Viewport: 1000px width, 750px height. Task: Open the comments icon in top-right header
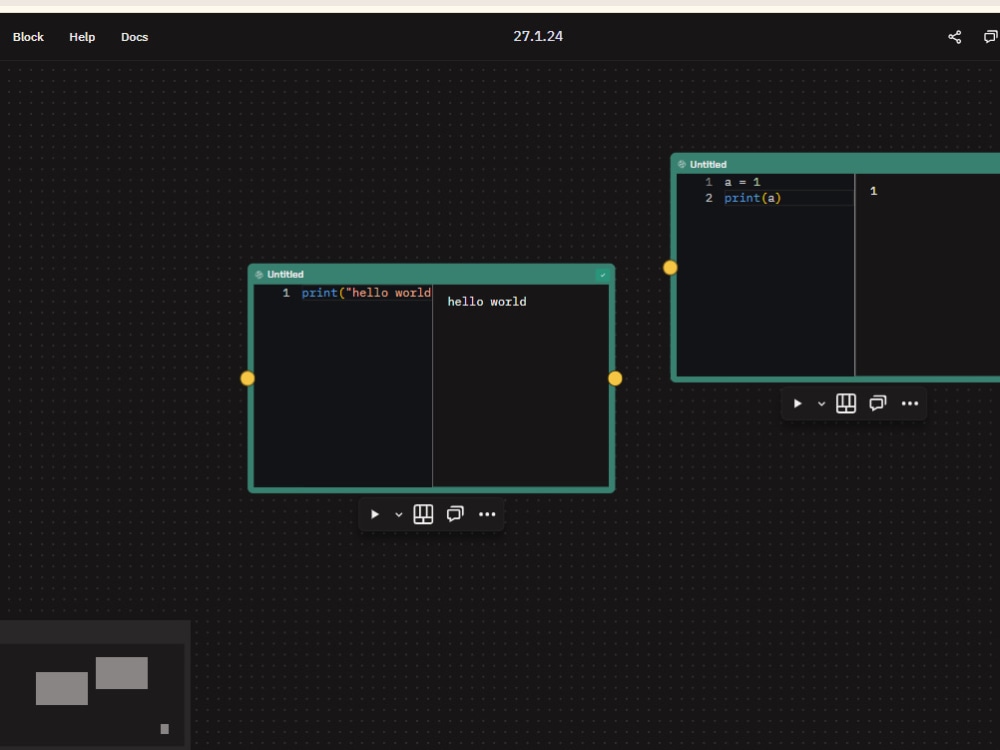pyautogui.click(x=990, y=37)
